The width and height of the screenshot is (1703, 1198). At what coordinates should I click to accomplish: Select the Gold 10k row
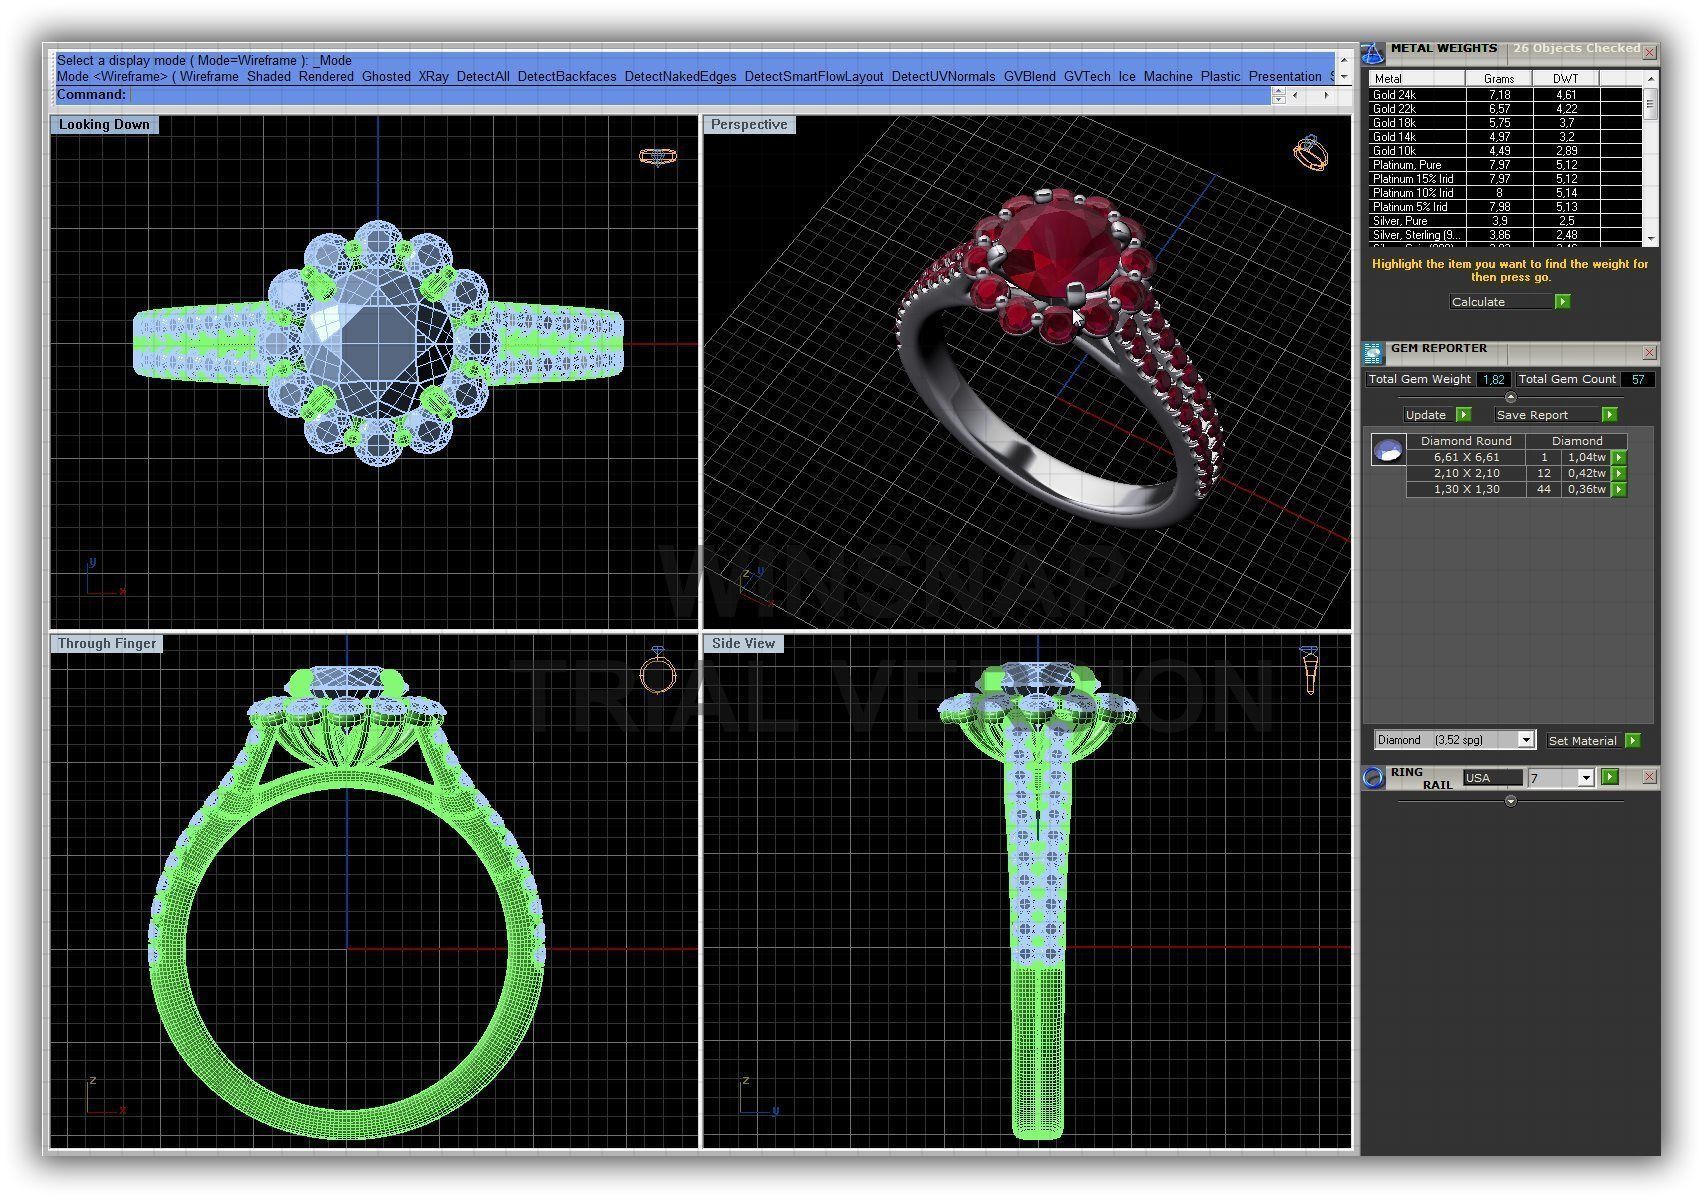click(x=1505, y=151)
